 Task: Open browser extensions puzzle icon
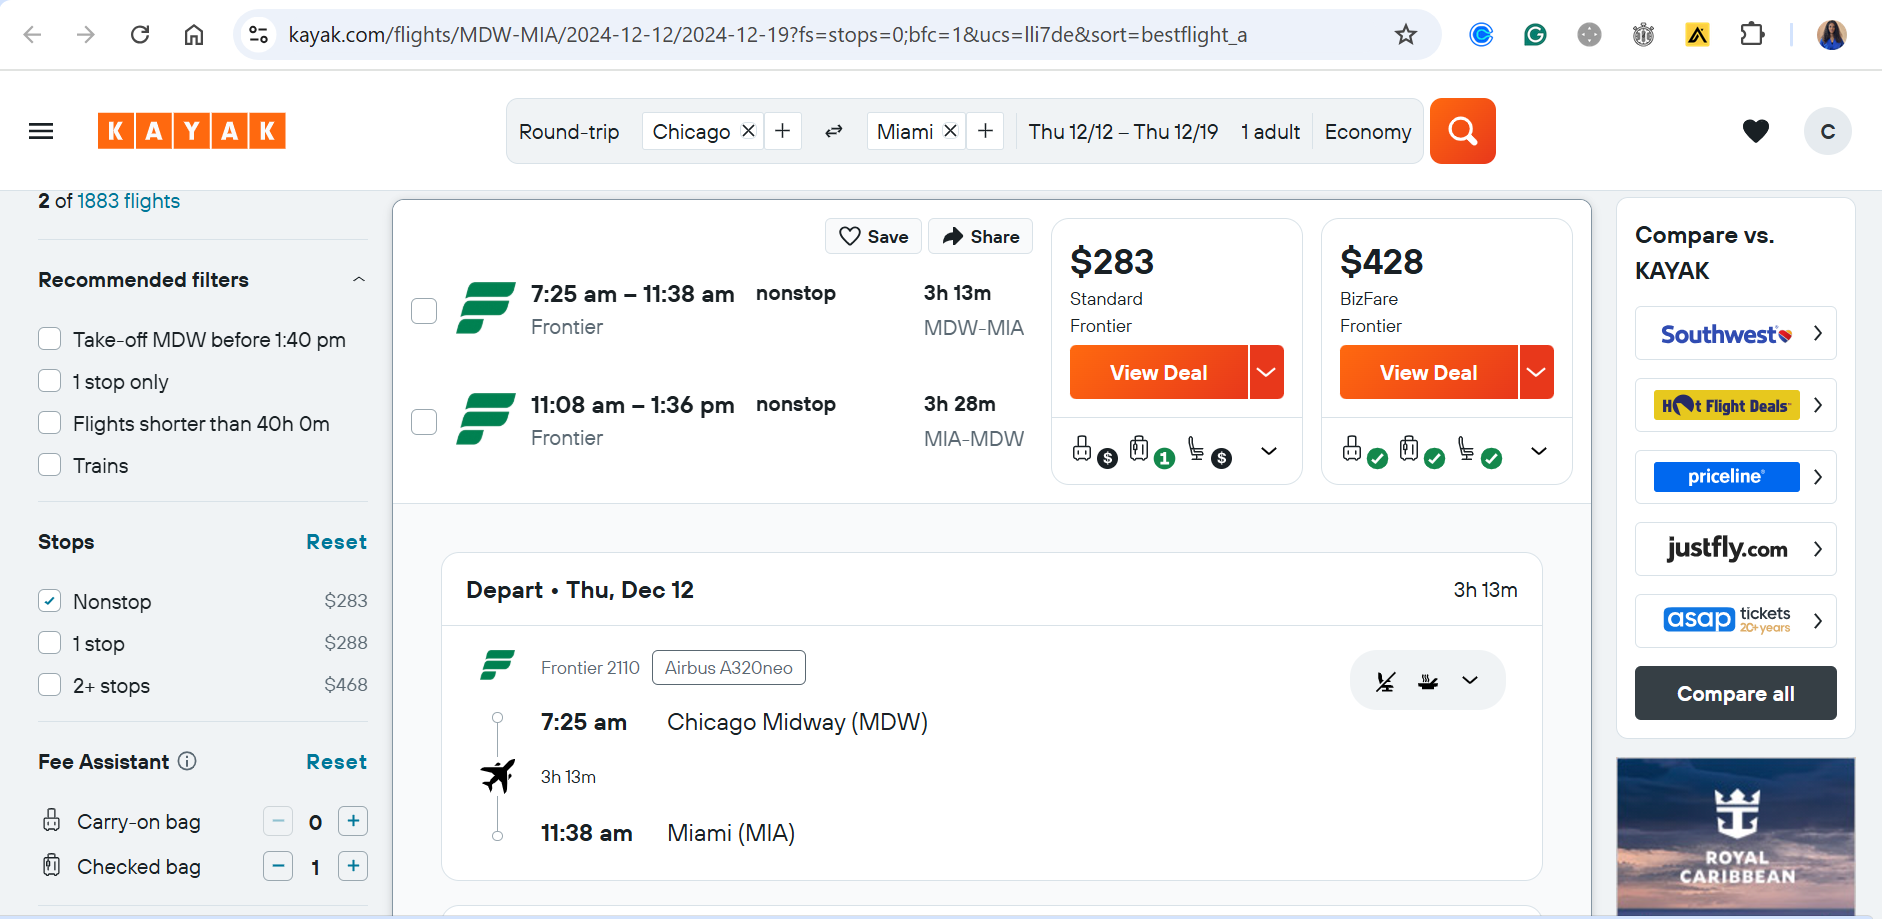pyautogui.click(x=1752, y=35)
